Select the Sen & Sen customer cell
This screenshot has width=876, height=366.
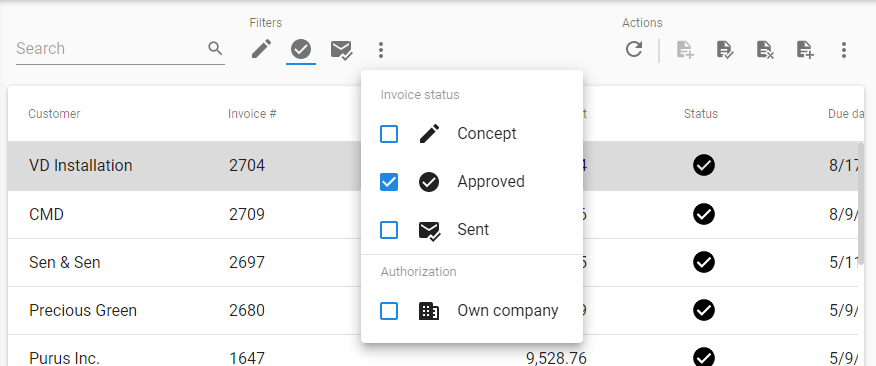[x=65, y=262]
